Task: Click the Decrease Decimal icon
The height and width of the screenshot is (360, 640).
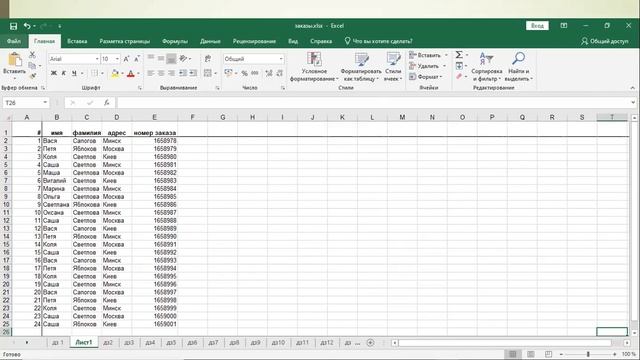Action: [280, 73]
